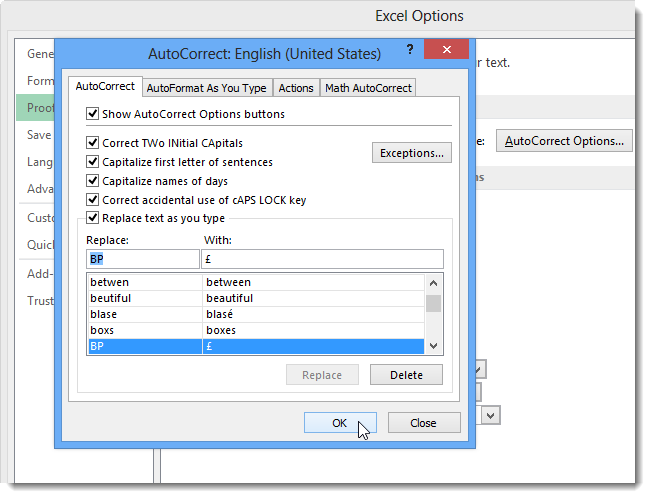Select the highlighted 'BP' list entry
The image size is (650, 498).
256,346
